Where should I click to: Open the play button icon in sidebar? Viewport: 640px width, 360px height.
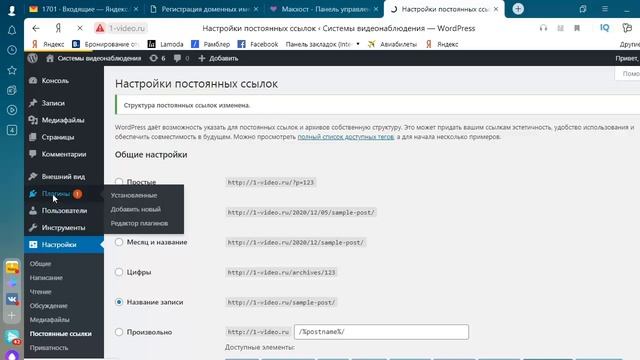click(x=12, y=110)
